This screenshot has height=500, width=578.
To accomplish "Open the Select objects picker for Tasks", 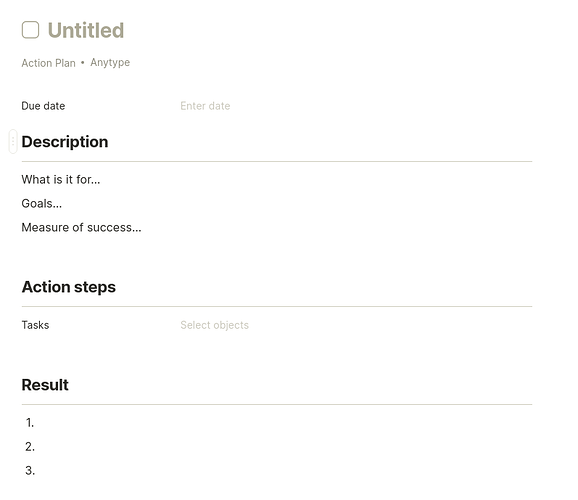I will [214, 325].
